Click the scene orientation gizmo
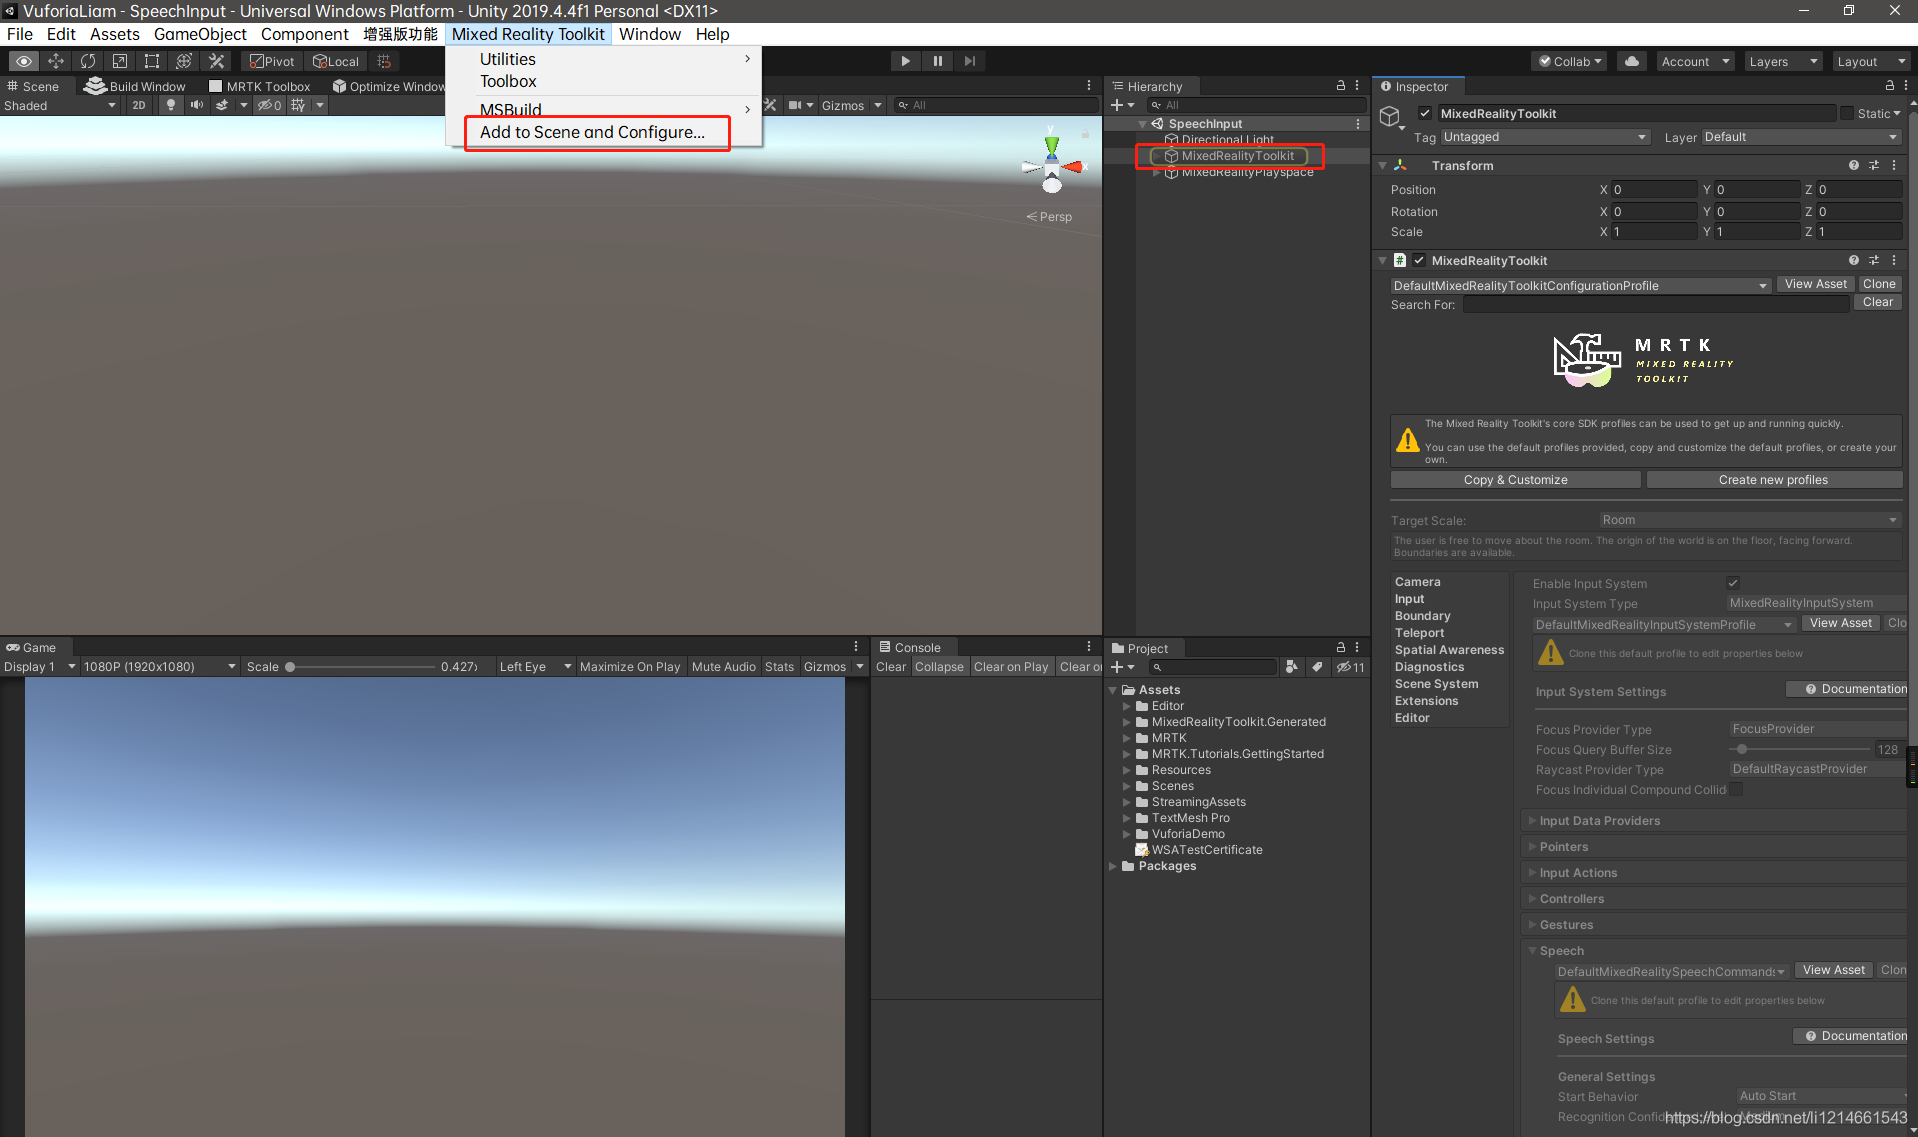1918x1137 pixels. point(1052,167)
